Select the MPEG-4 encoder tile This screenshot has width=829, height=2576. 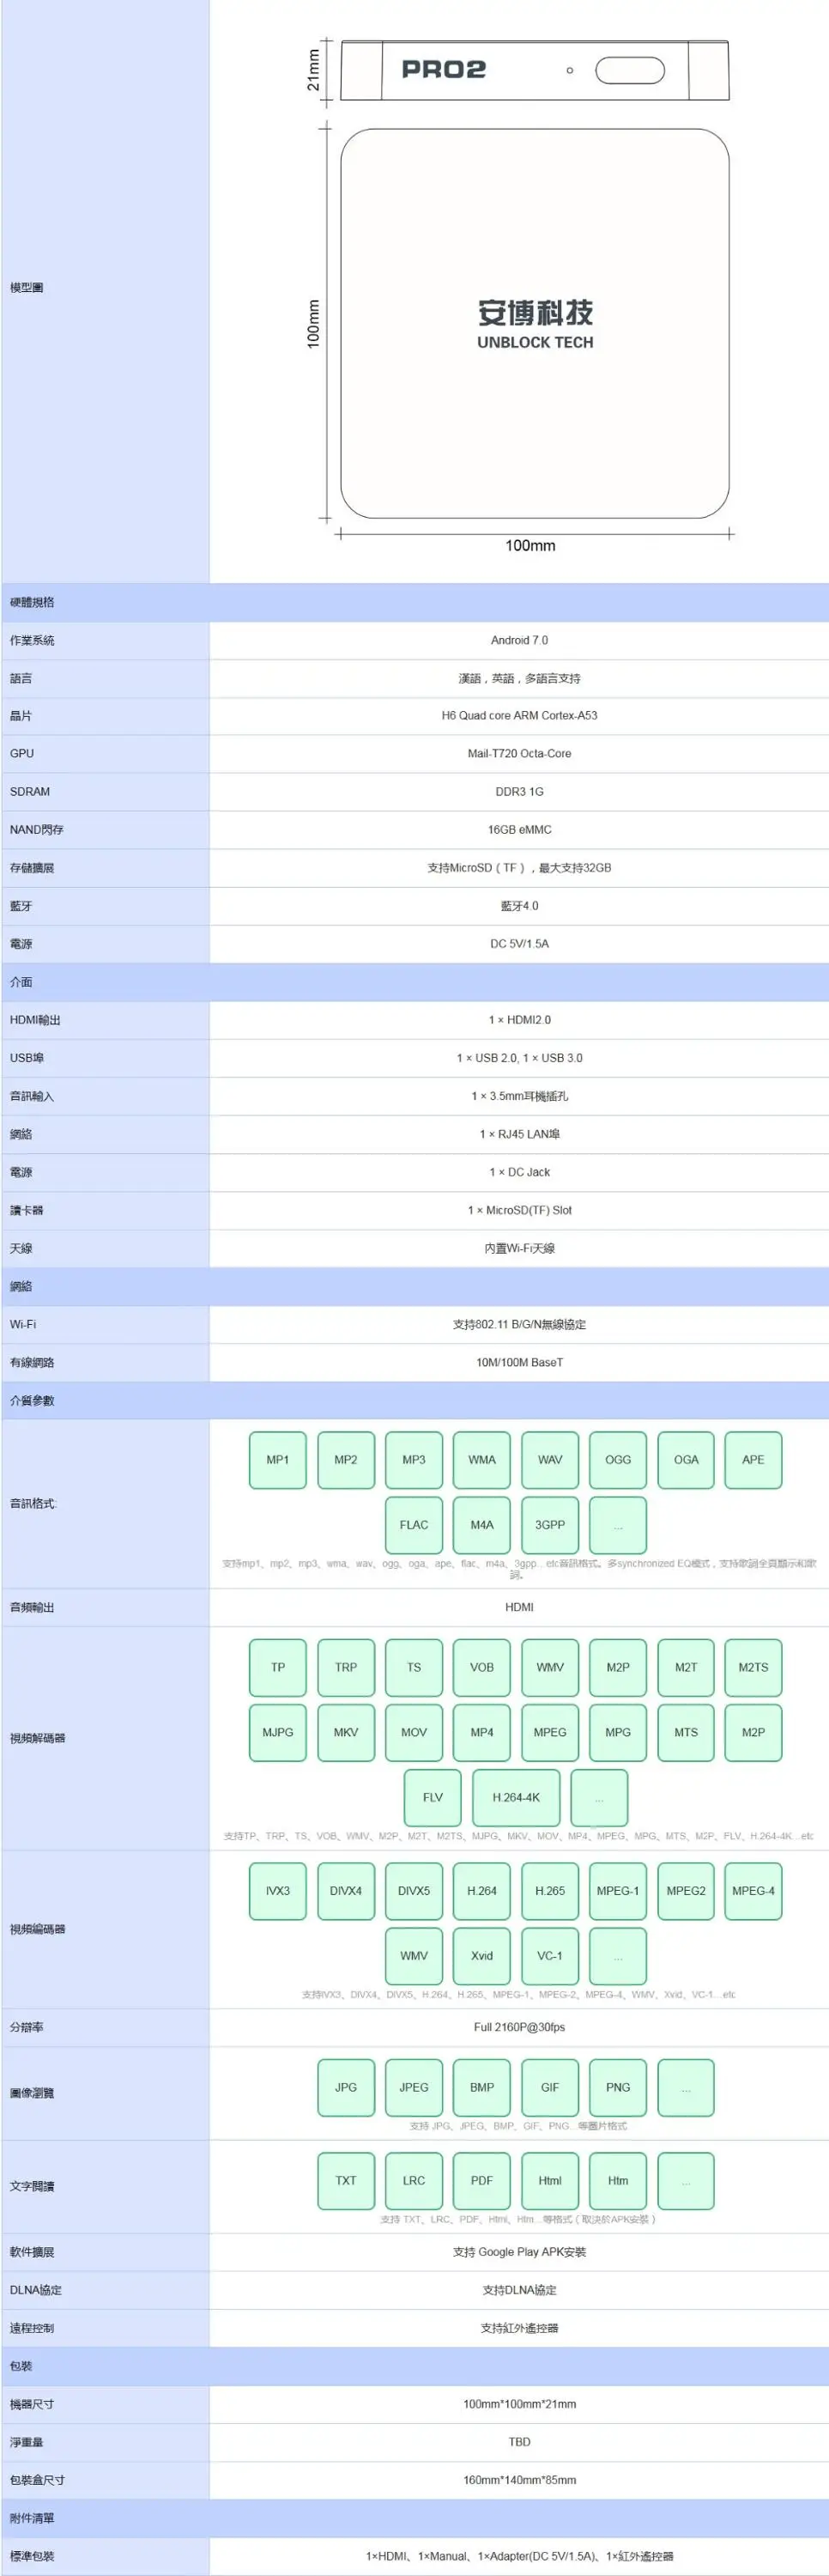click(x=753, y=1890)
